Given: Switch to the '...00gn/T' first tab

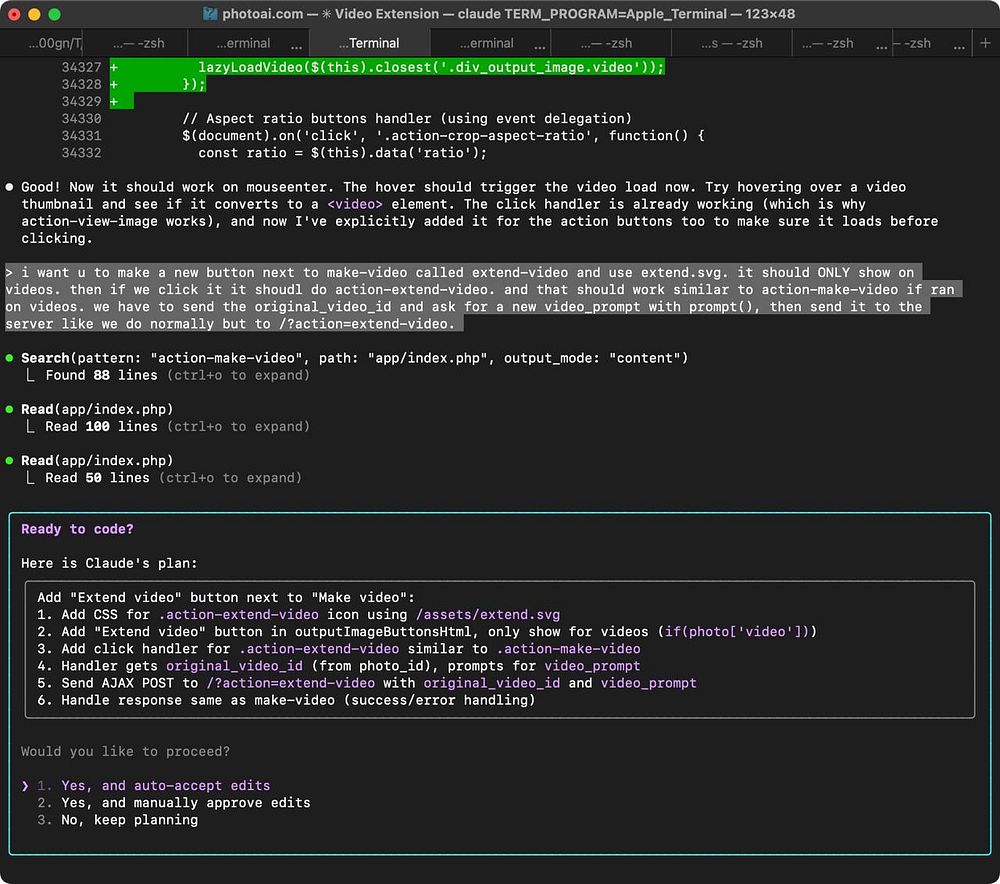Looking at the screenshot, I should 54,43.
